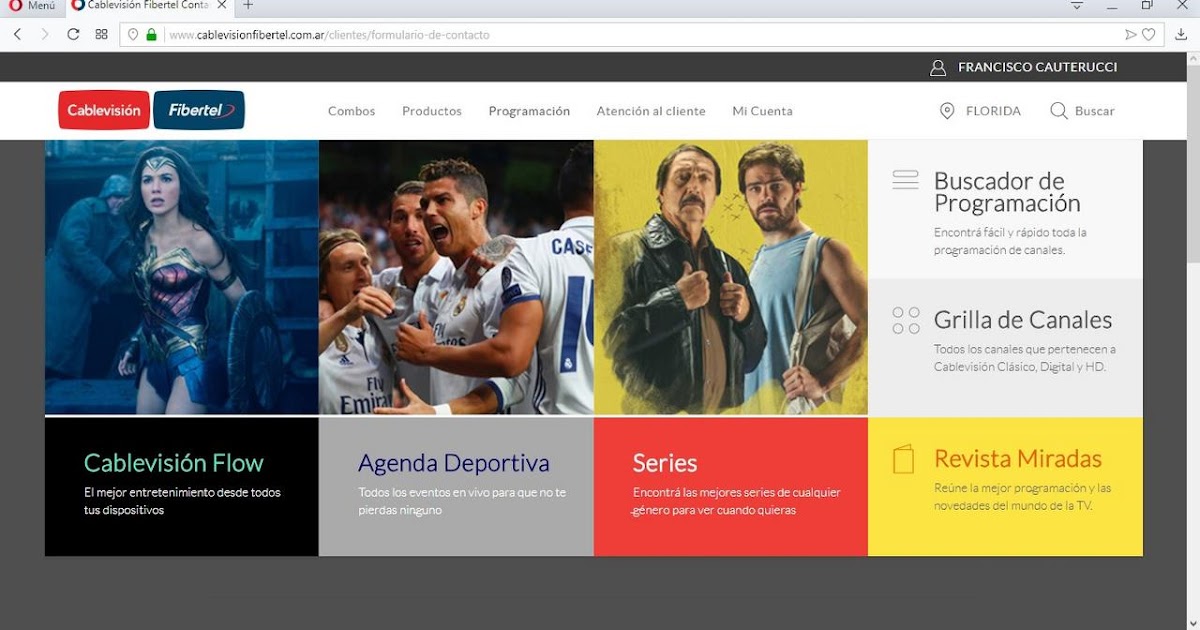Open the Combos menu
Screen dimensions: 1200x630
(352, 111)
